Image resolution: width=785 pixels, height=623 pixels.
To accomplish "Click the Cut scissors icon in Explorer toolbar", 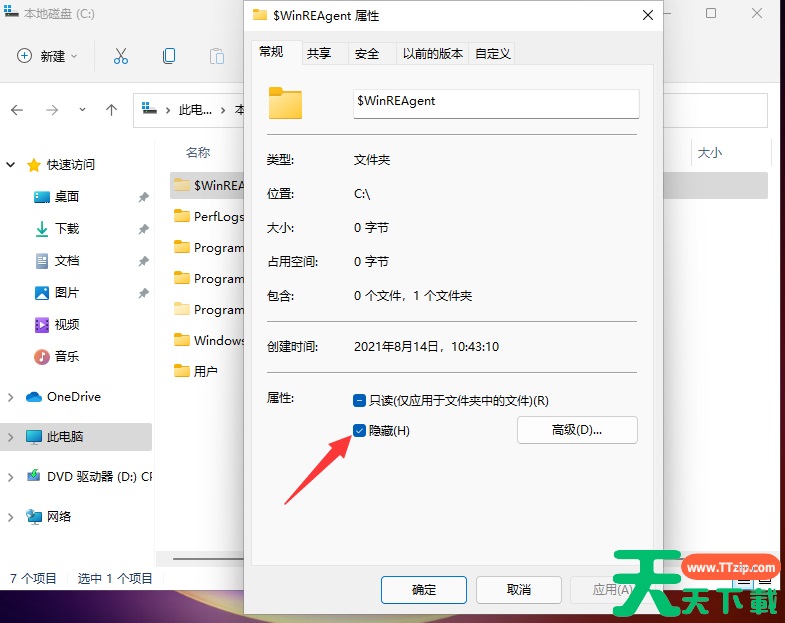I will click(121, 56).
